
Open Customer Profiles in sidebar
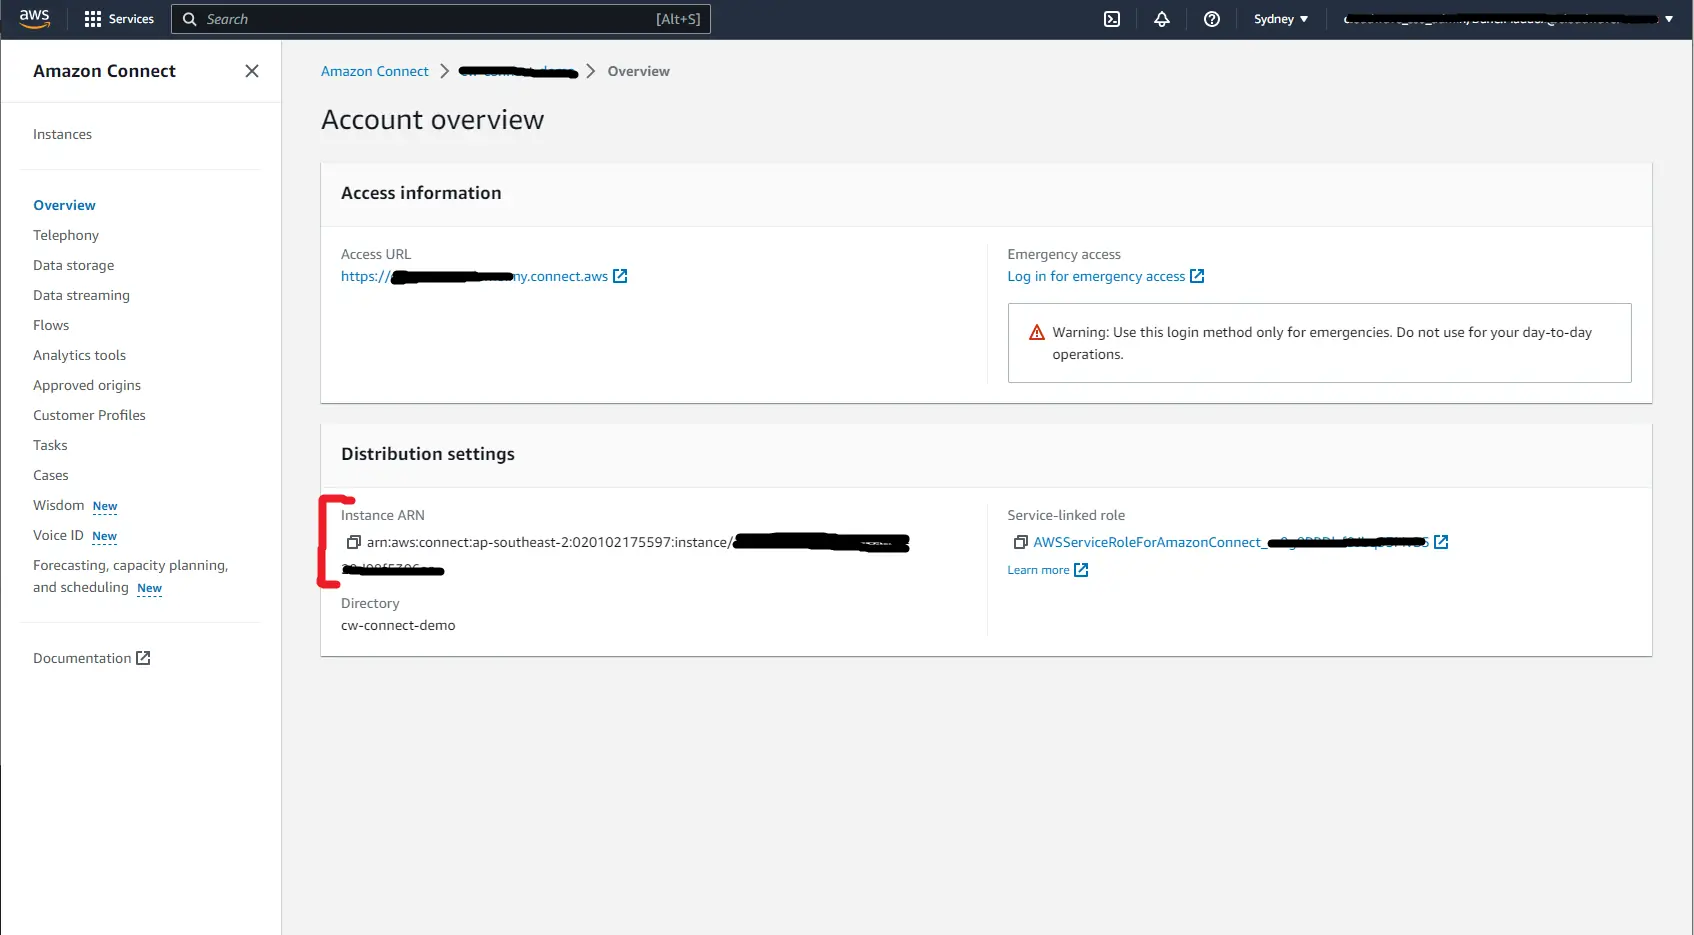[x=89, y=415]
